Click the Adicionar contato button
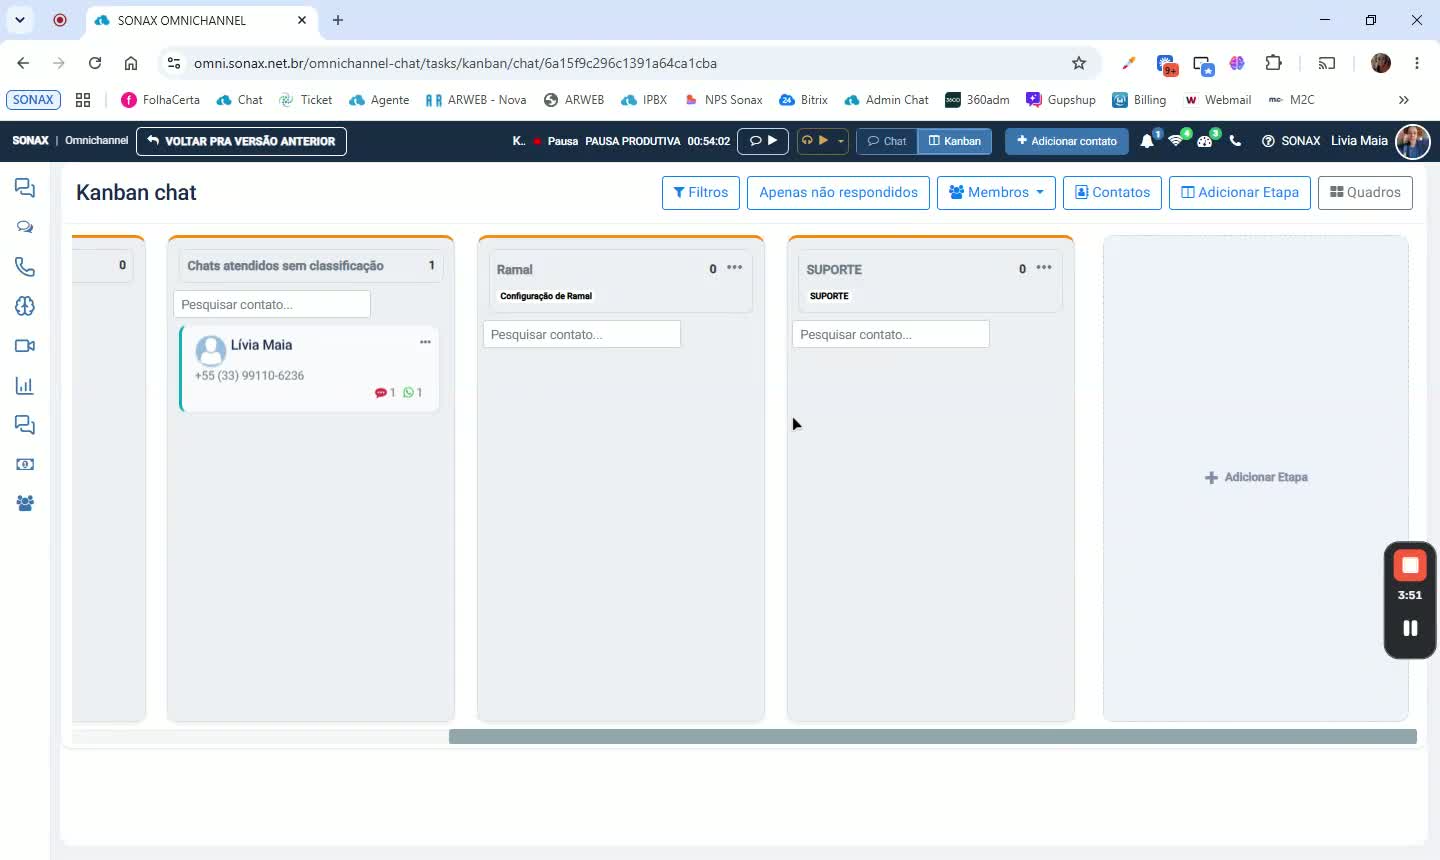Image resolution: width=1440 pixels, height=860 pixels. coord(1066,141)
